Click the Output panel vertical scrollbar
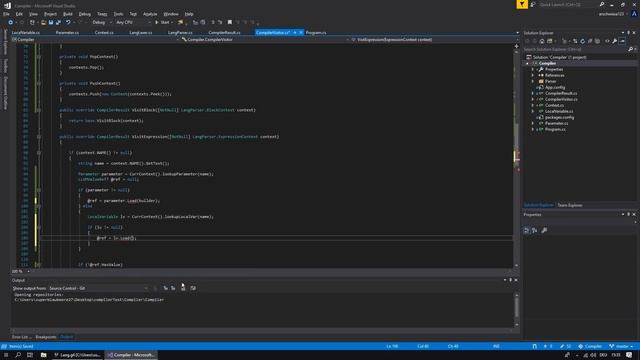The image size is (640, 360). pos(517,309)
